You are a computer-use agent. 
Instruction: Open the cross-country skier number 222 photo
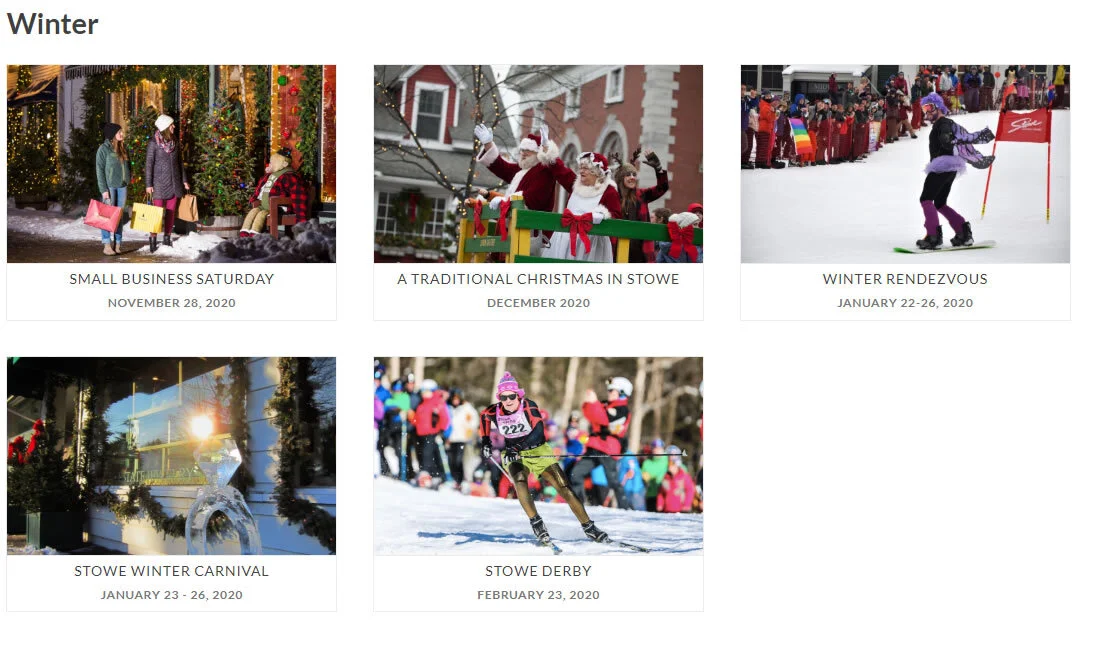click(538, 456)
